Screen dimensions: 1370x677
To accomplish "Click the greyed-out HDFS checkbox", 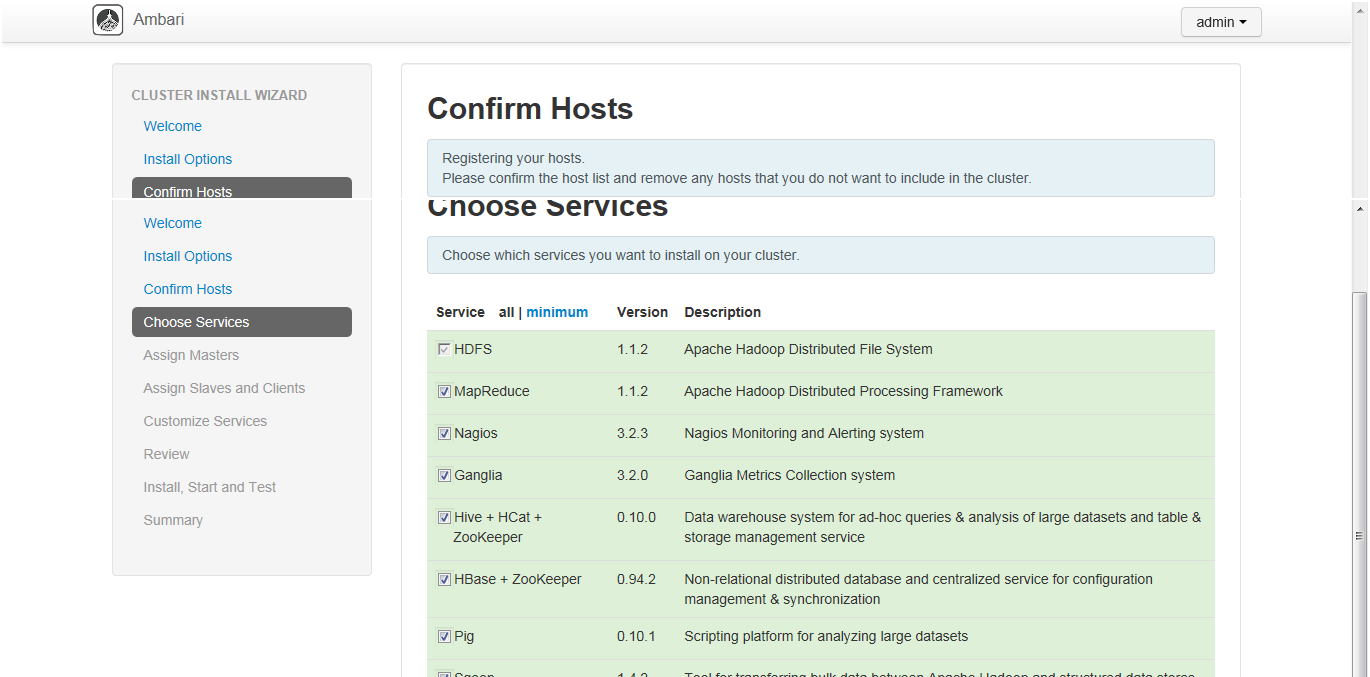I will click(444, 350).
